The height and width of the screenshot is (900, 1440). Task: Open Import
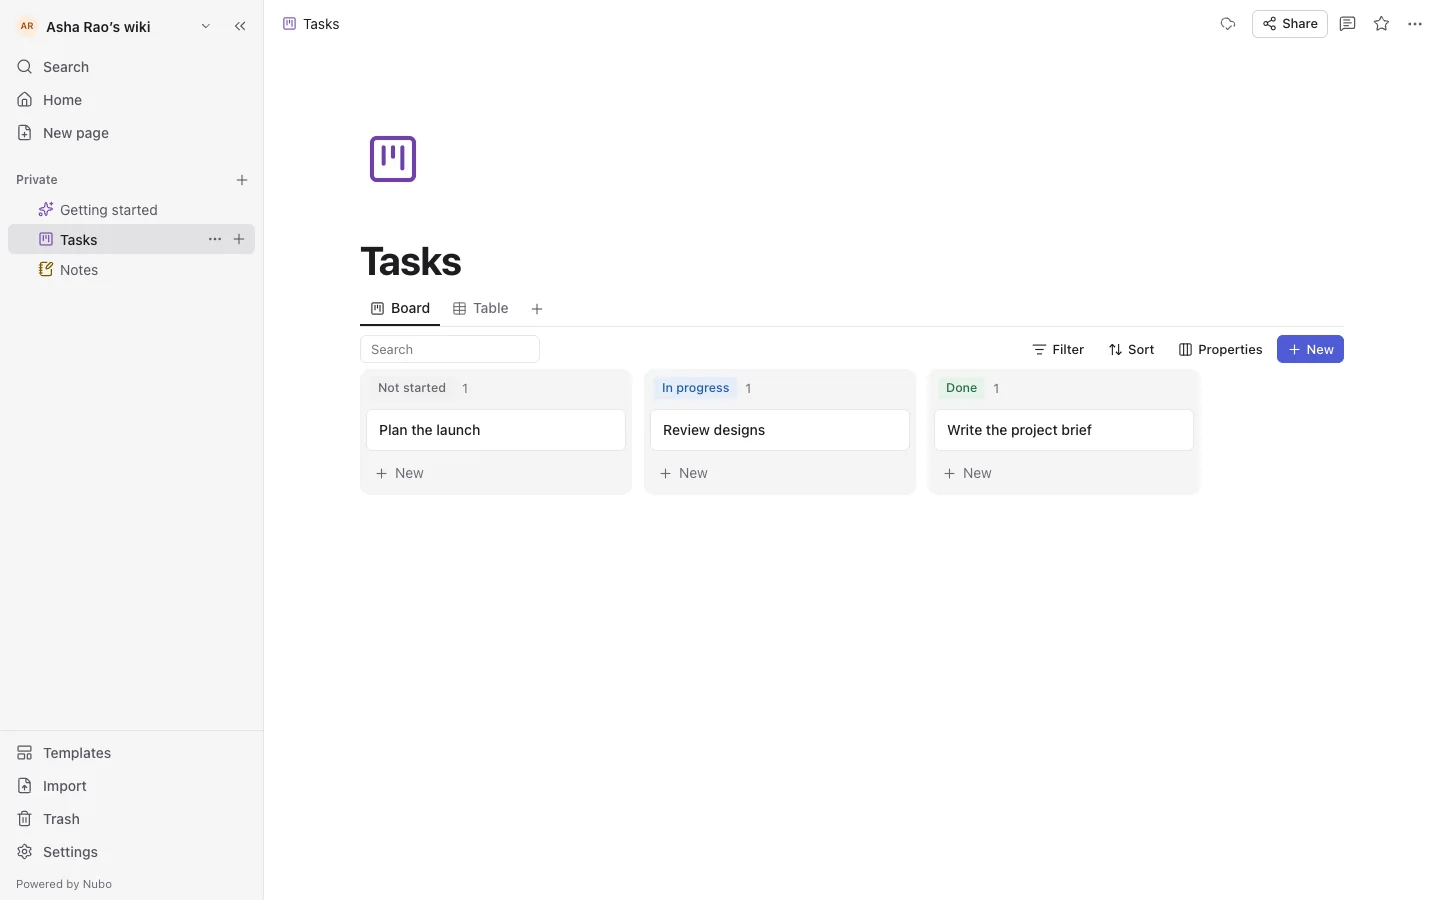click(131, 786)
